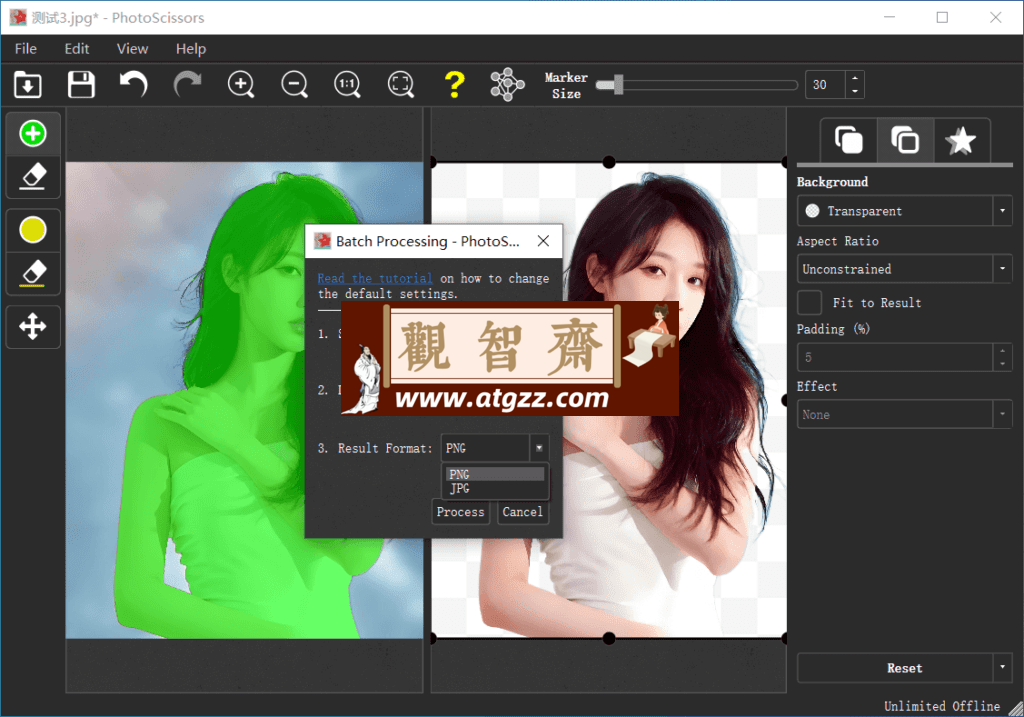Click the bottom center crop handle
The height and width of the screenshot is (717, 1024).
tap(609, 639)
